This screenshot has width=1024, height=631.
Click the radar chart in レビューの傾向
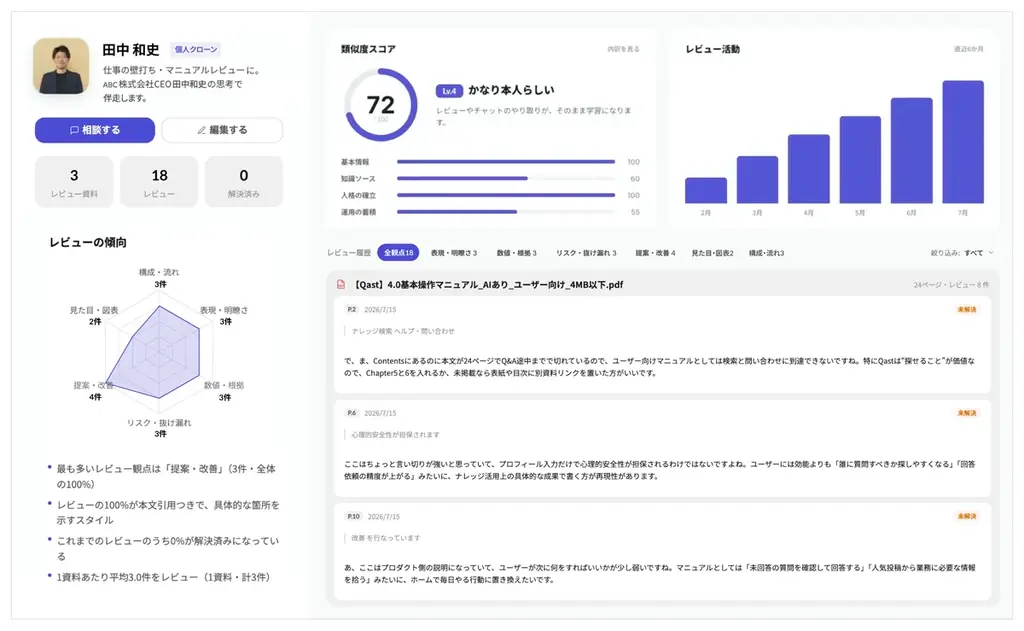pyautogui.click(x=159, y=352)
